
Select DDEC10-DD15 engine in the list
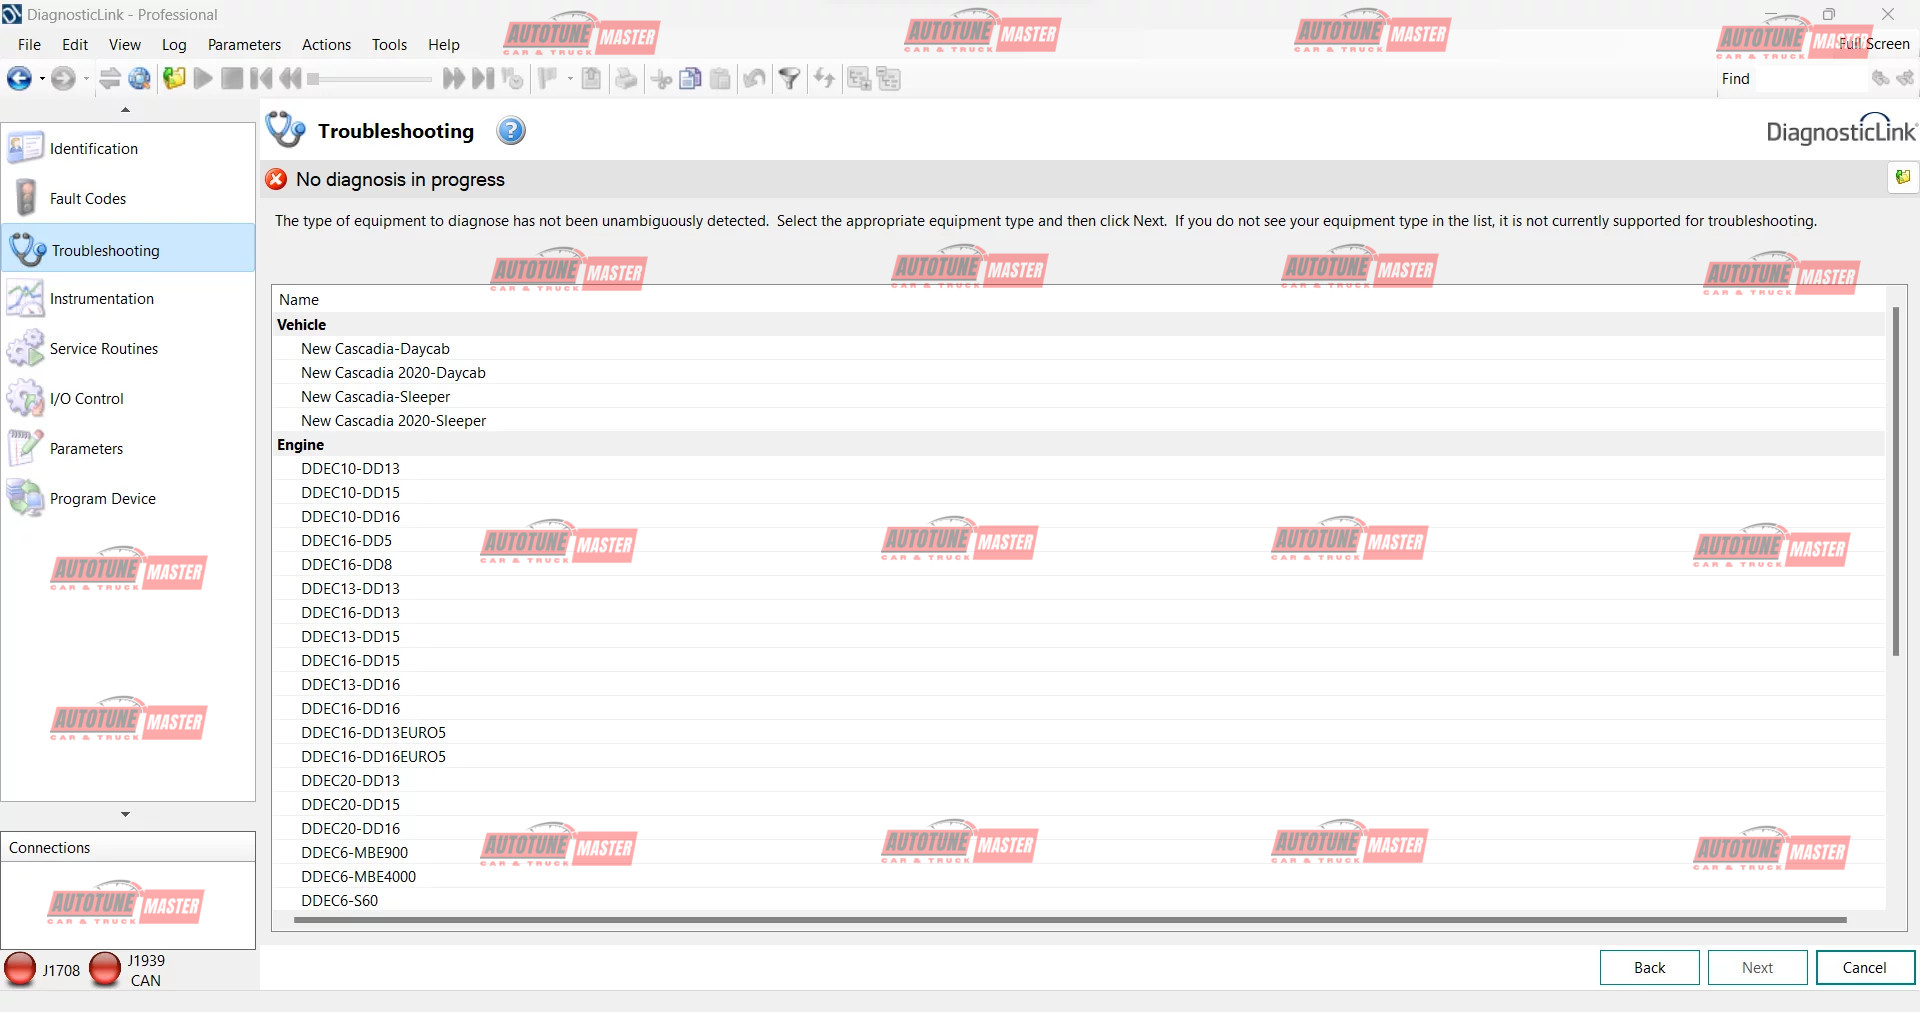coord(350,493)
